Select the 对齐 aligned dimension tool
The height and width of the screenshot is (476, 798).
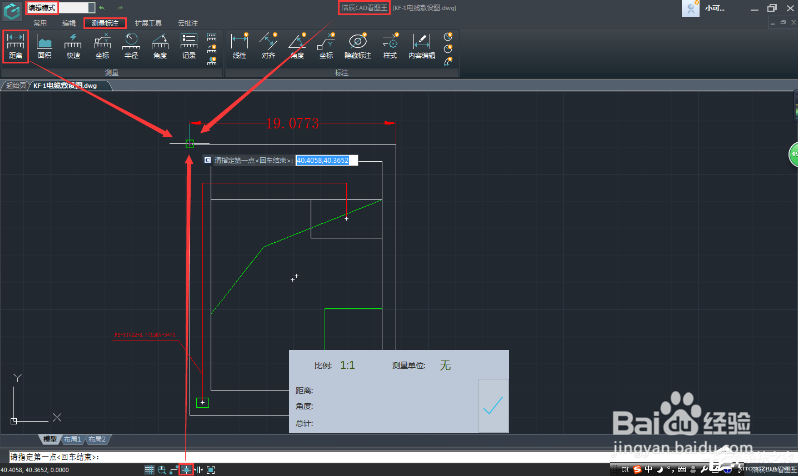[x=268, y=45]
